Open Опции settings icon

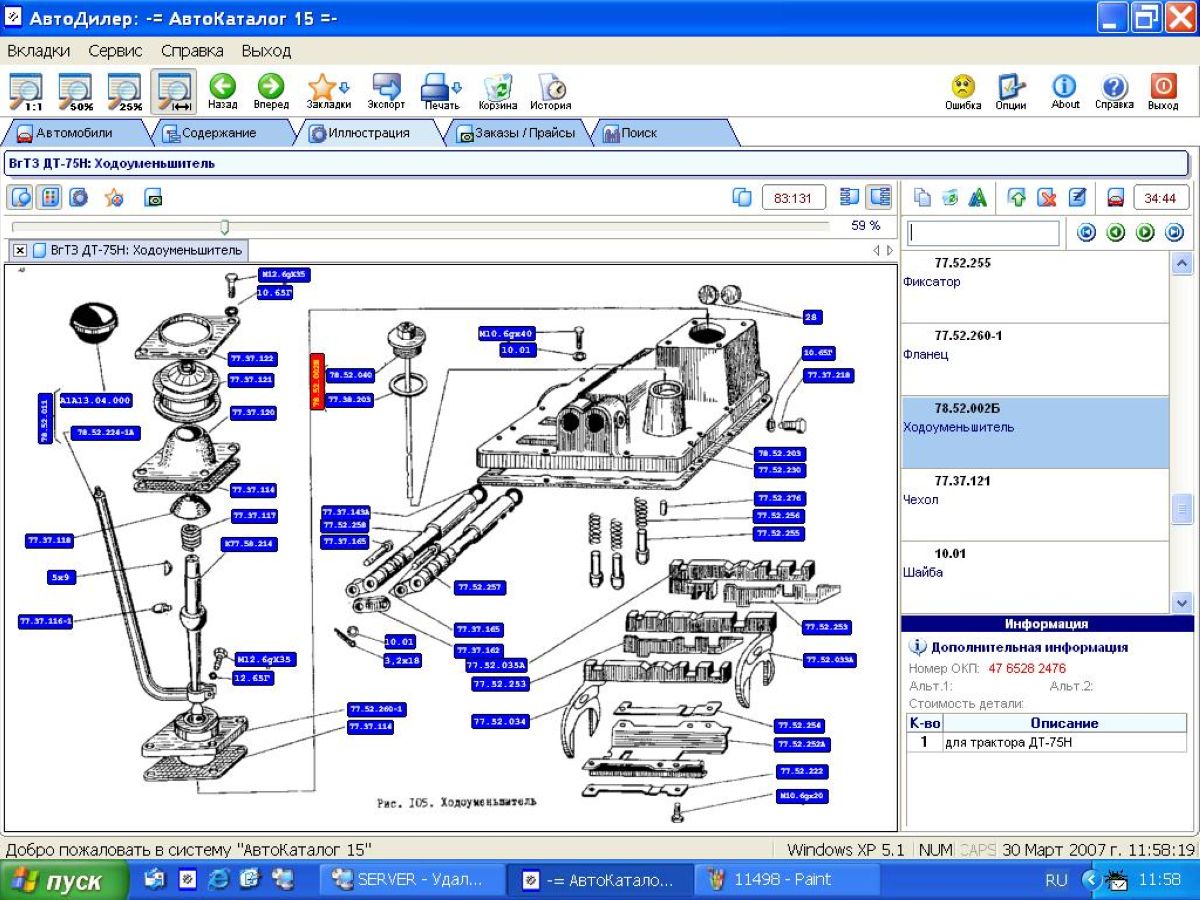point(1011,88)
